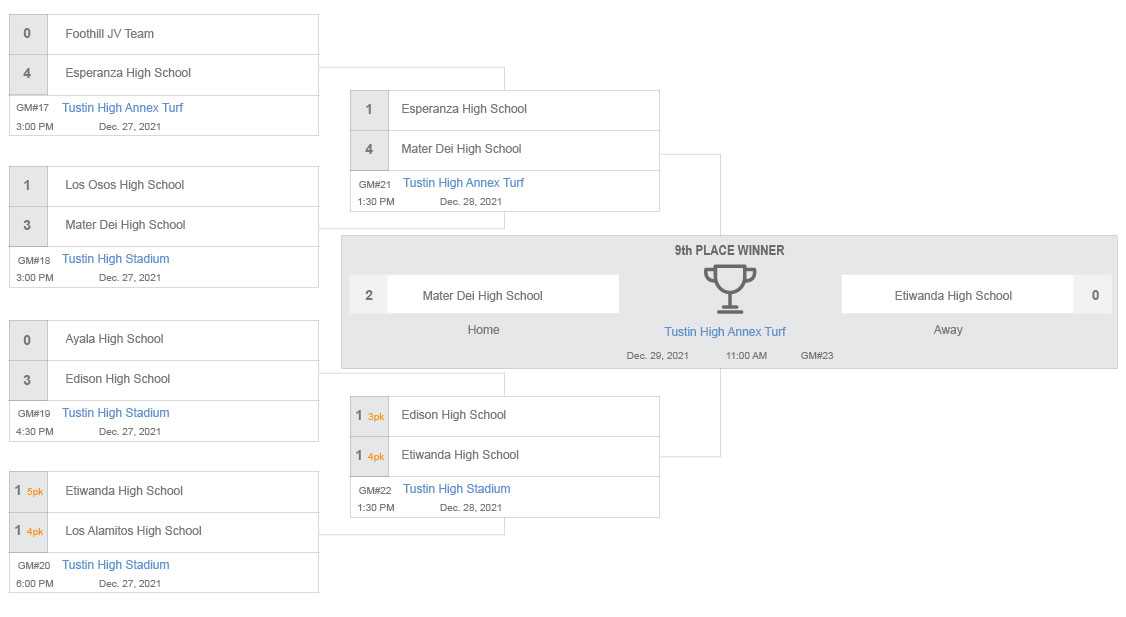Select Los Osos High School row

164,186
